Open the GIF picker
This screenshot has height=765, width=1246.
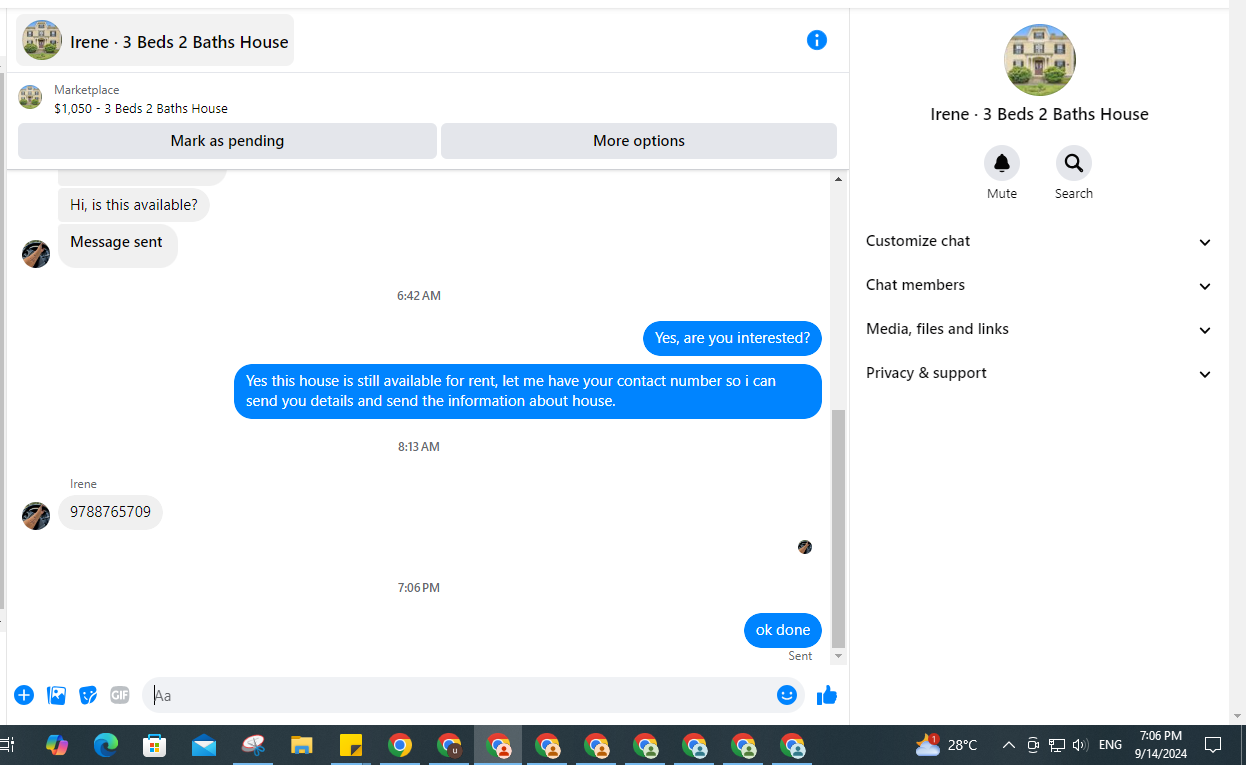tap(120, 695)
